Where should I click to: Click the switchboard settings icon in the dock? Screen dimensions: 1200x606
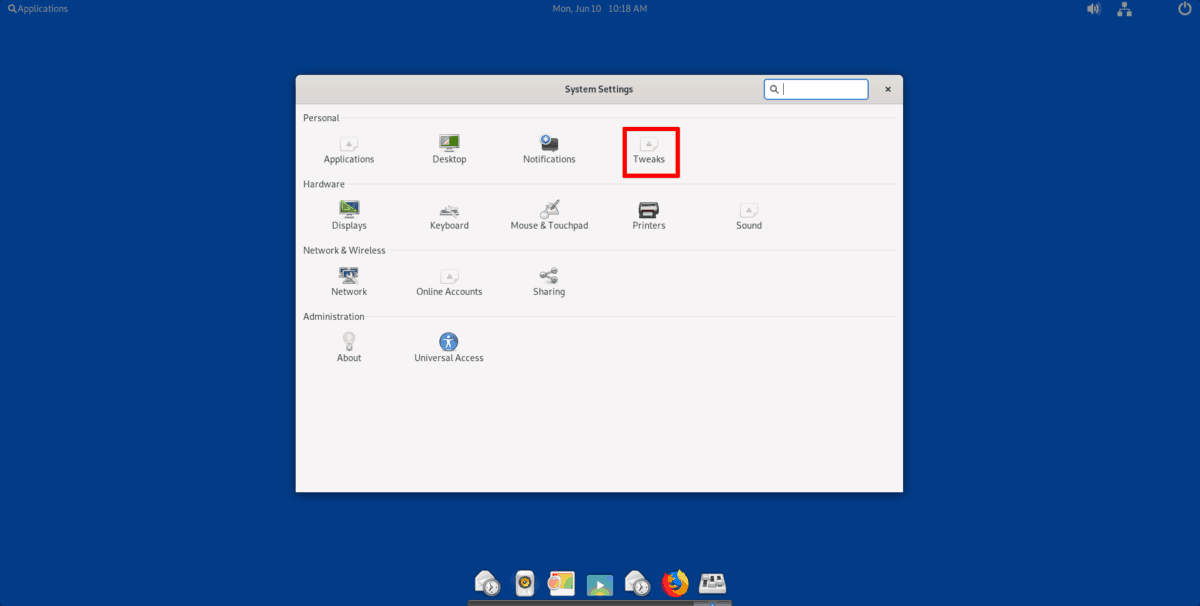tap(712, 582)
